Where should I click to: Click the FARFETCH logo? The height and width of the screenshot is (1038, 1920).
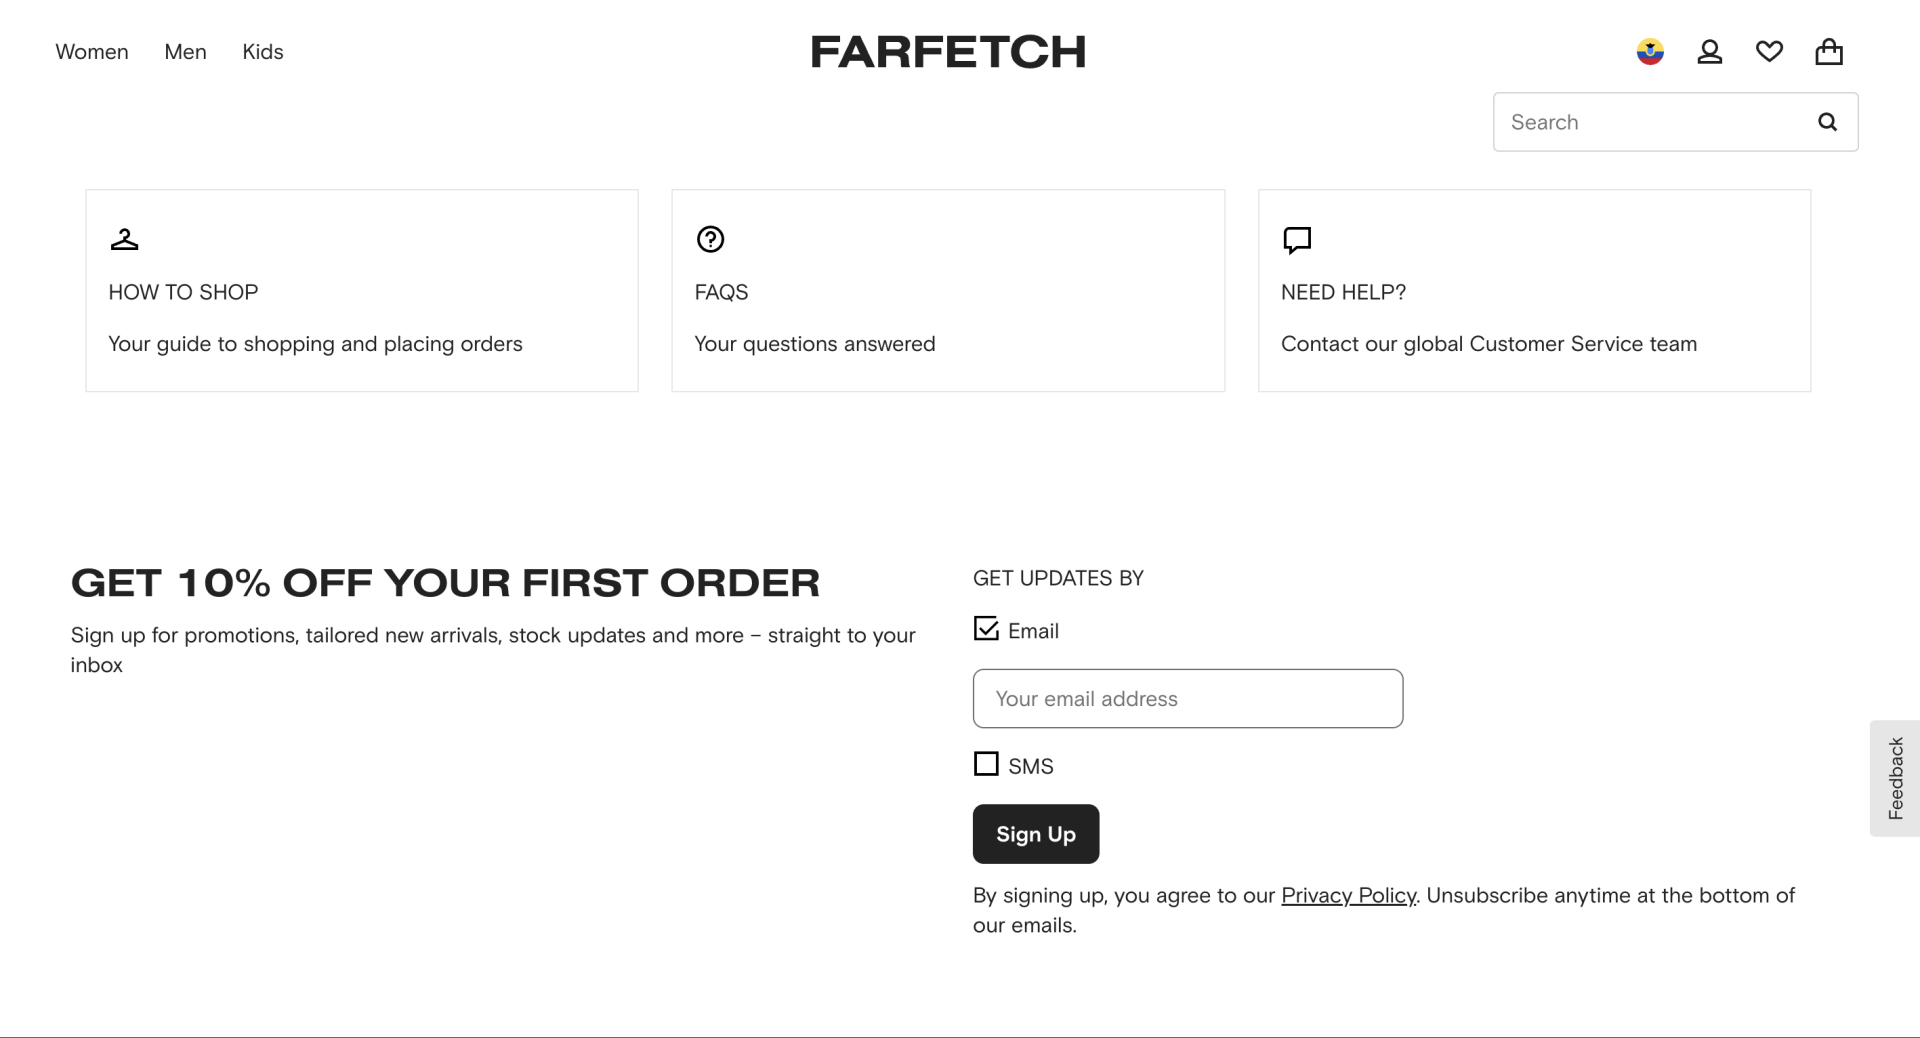click(948, 52)
